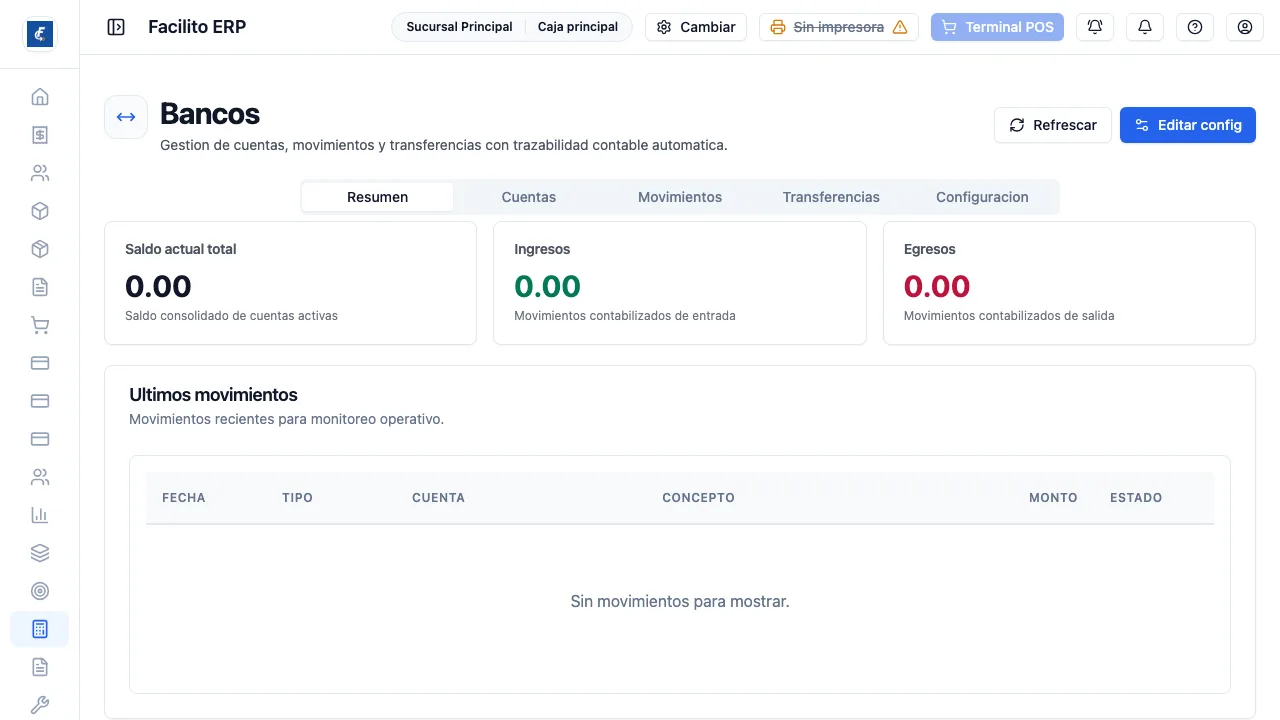Click the ESTADO column header
1280x720 pixels.
(1136, 498)
